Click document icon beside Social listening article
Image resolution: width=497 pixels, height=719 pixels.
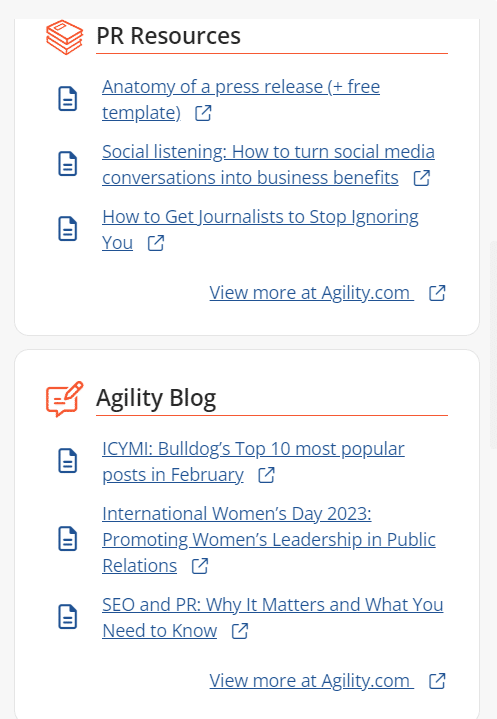(x=67, y=164)
